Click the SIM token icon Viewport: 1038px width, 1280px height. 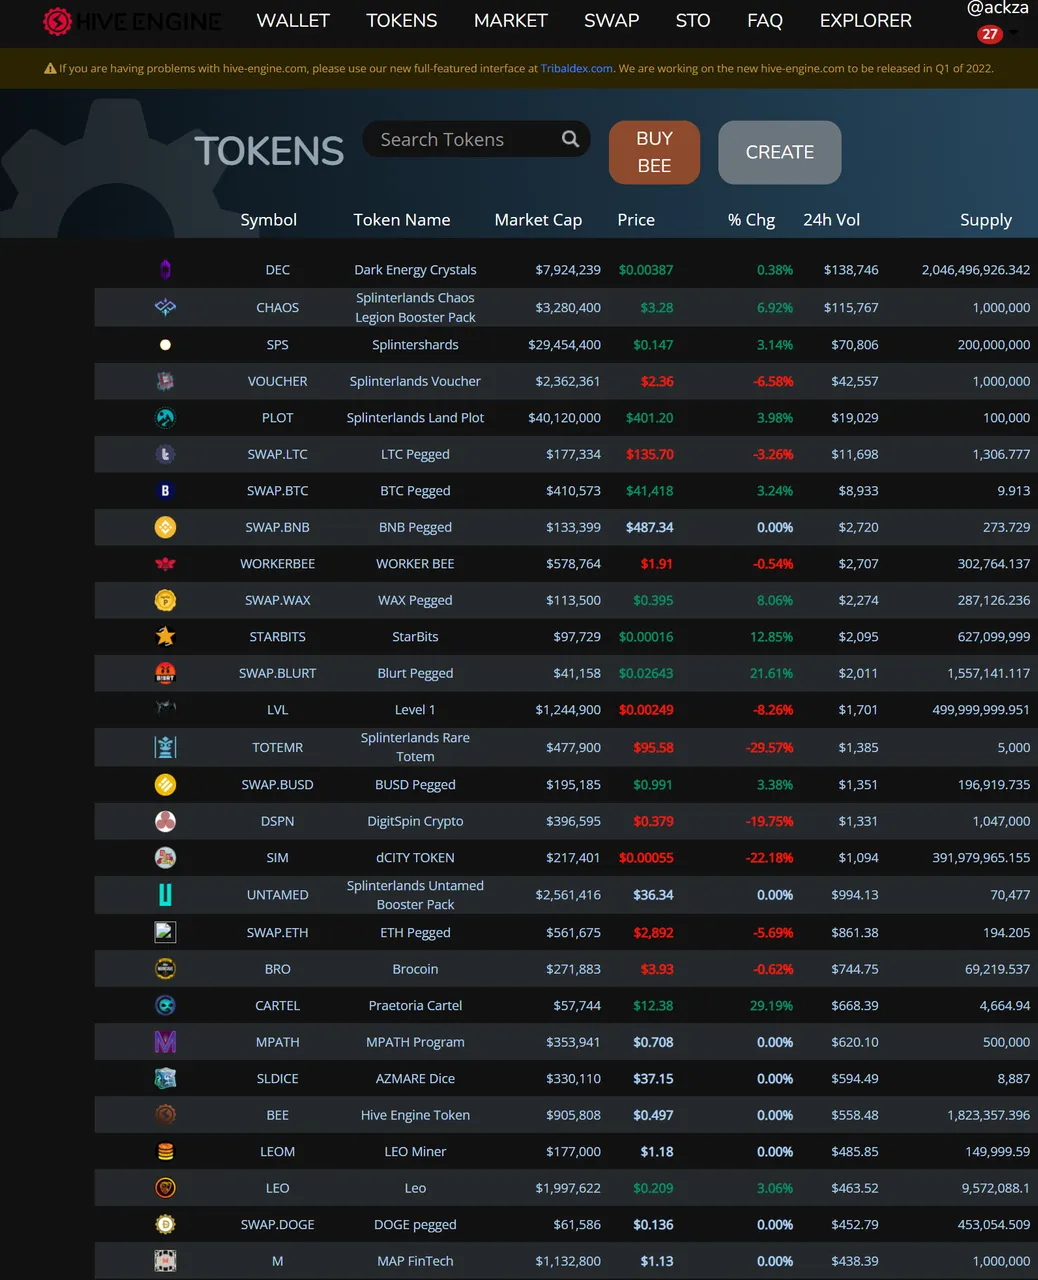[165, 857]
